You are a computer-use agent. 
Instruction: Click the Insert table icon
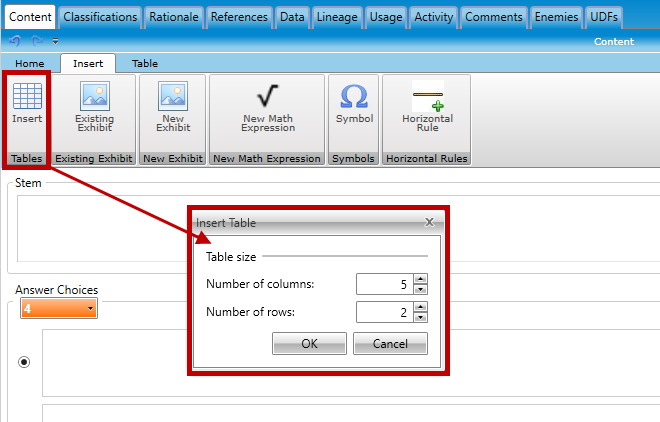point(27,98)
